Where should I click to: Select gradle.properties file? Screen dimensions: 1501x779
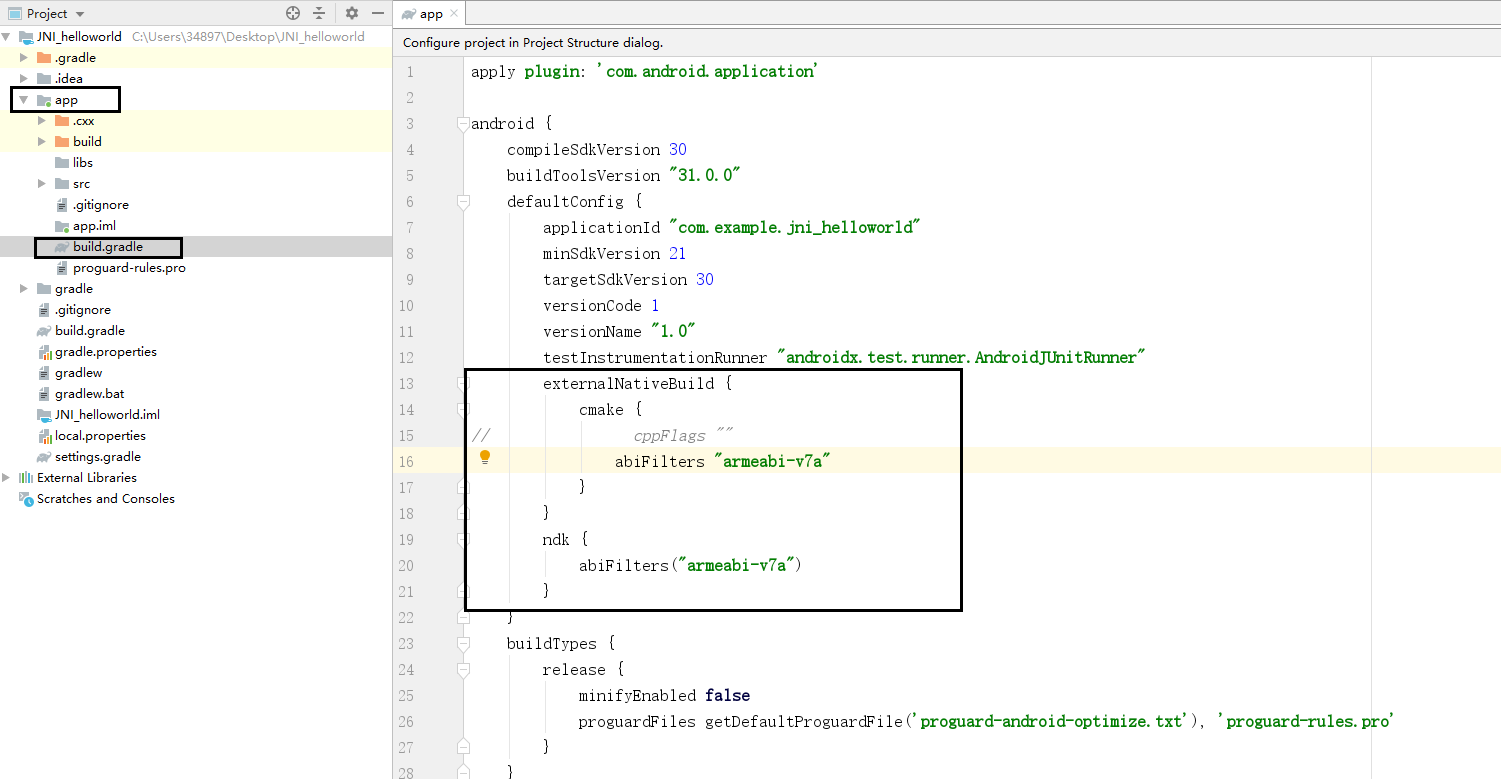(106, 351)
